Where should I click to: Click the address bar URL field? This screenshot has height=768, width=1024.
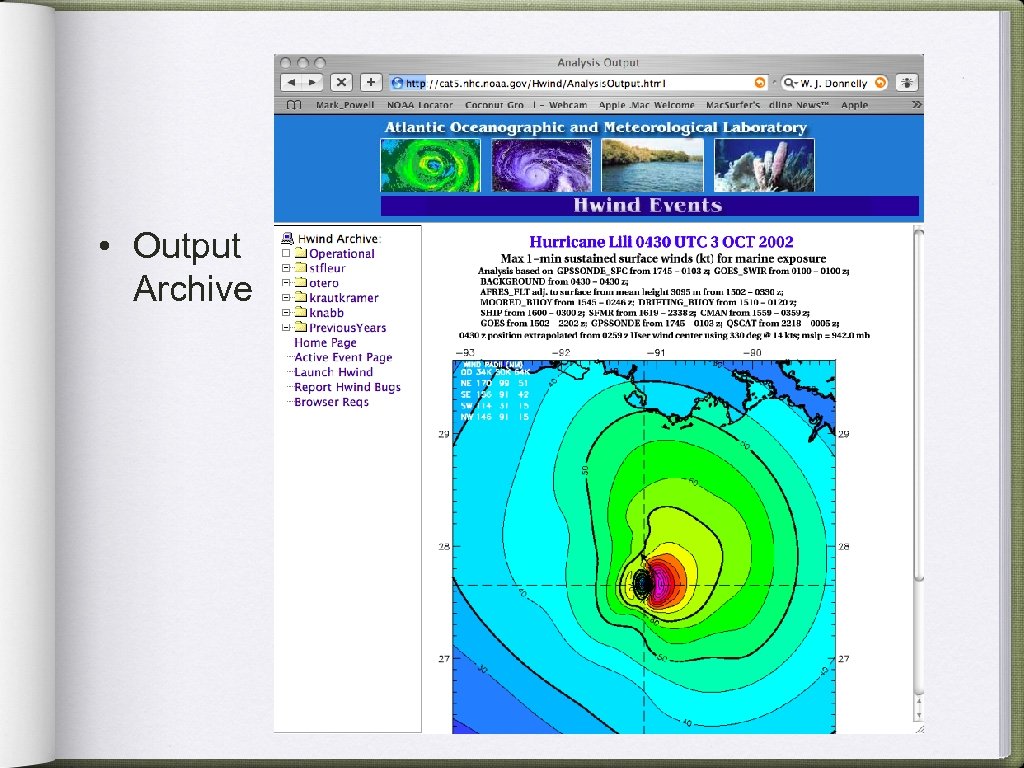pos(578,83)
